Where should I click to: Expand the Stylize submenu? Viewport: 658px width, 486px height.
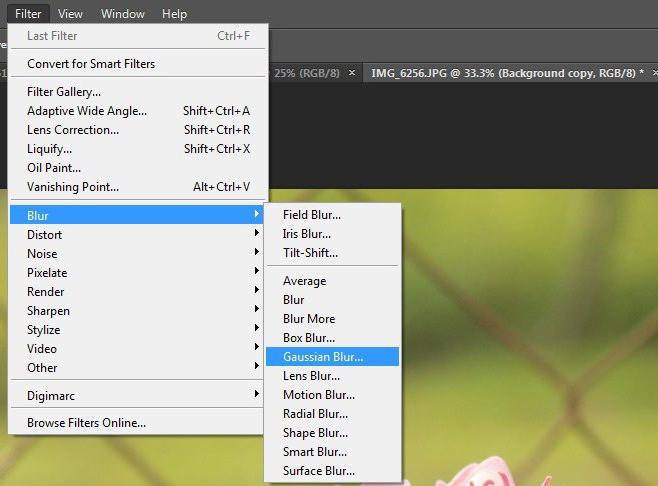click(137, 330)
